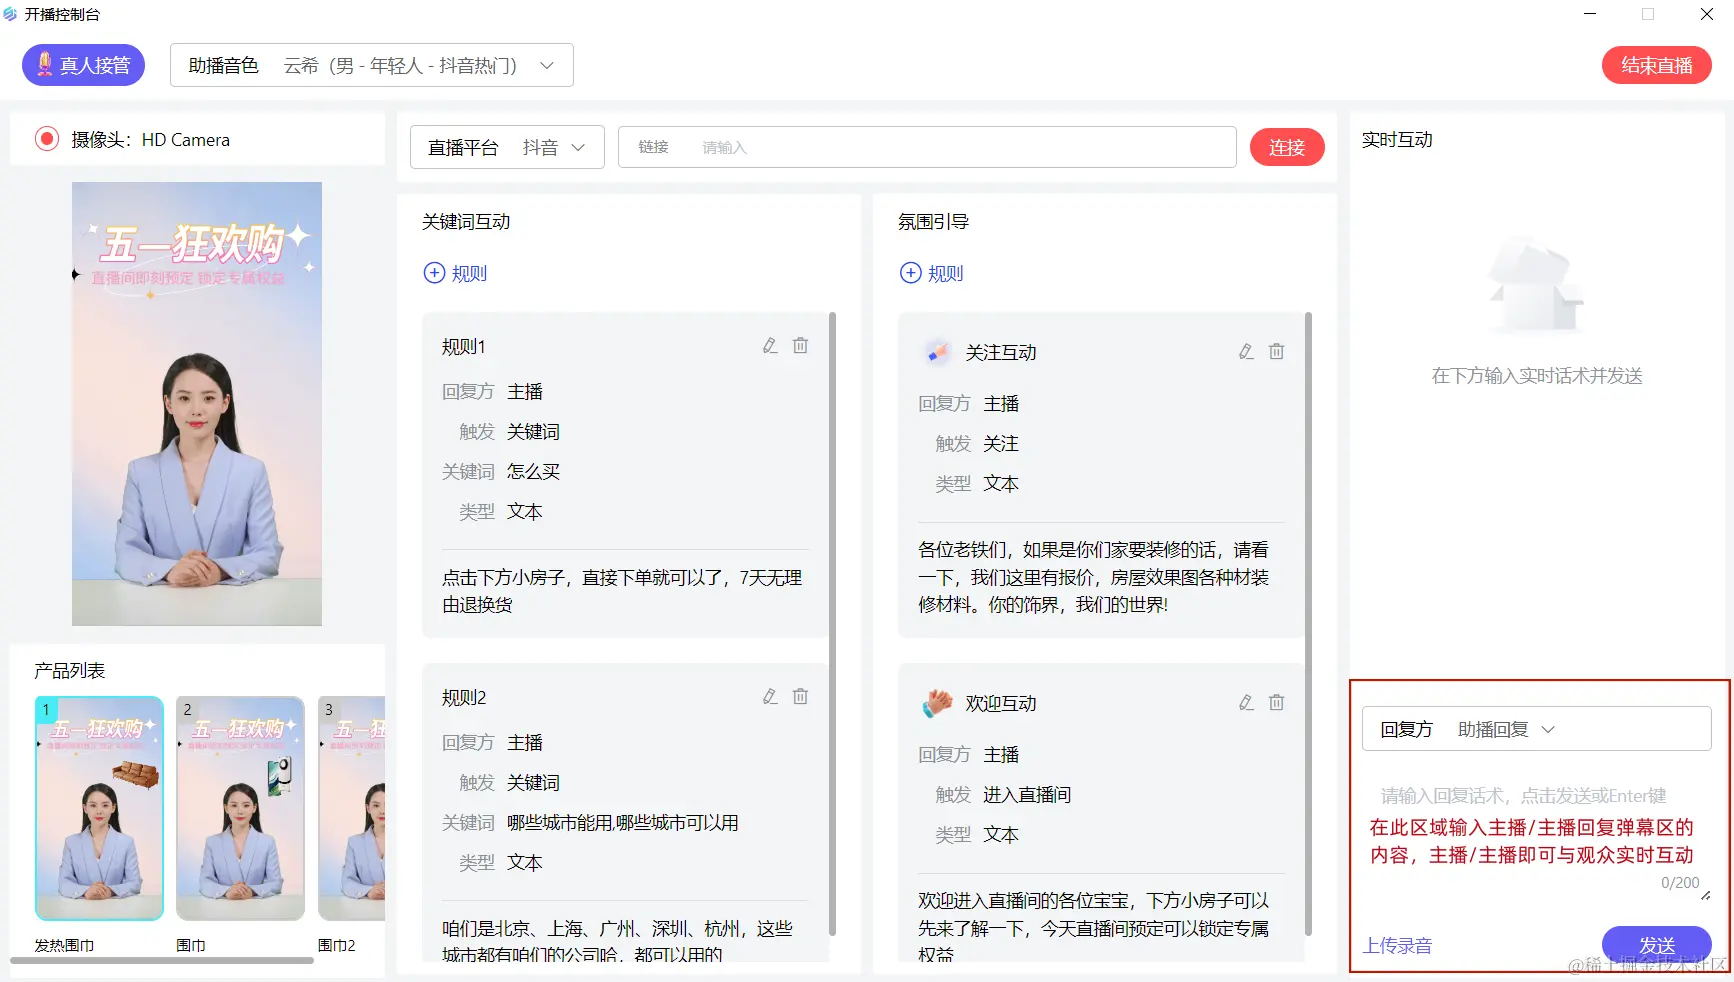Image resolution: width=1734 pixels, height=982 pixels.
Task: Open the 助播音色 voice dropdown
Action: [x=372, y=65]
